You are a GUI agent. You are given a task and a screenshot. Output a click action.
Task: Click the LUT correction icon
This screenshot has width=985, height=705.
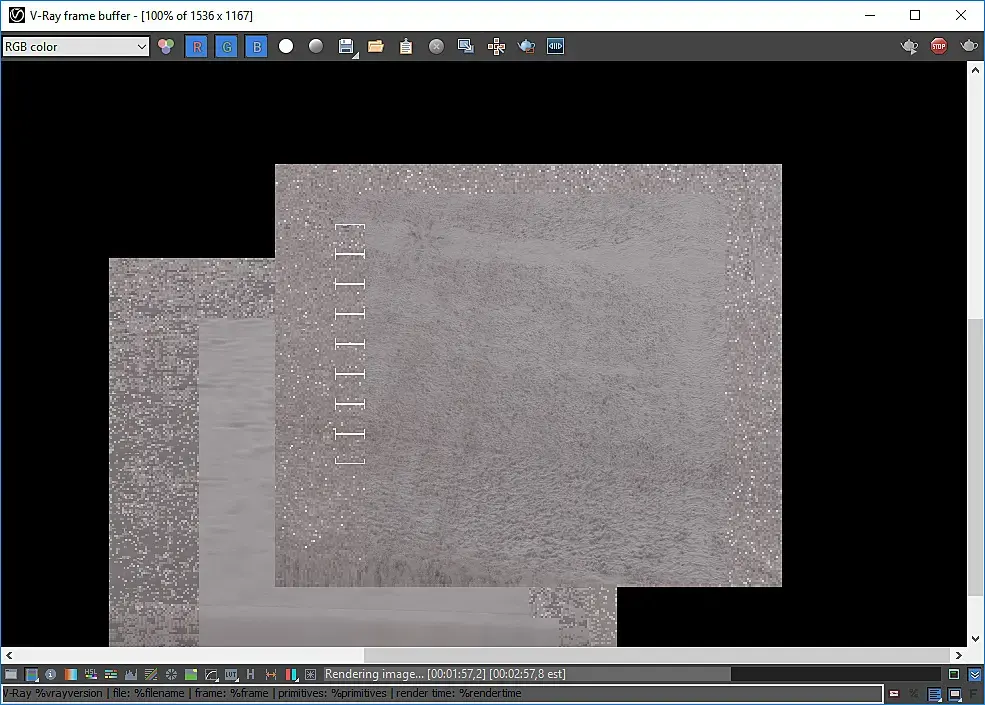[231, 675]
